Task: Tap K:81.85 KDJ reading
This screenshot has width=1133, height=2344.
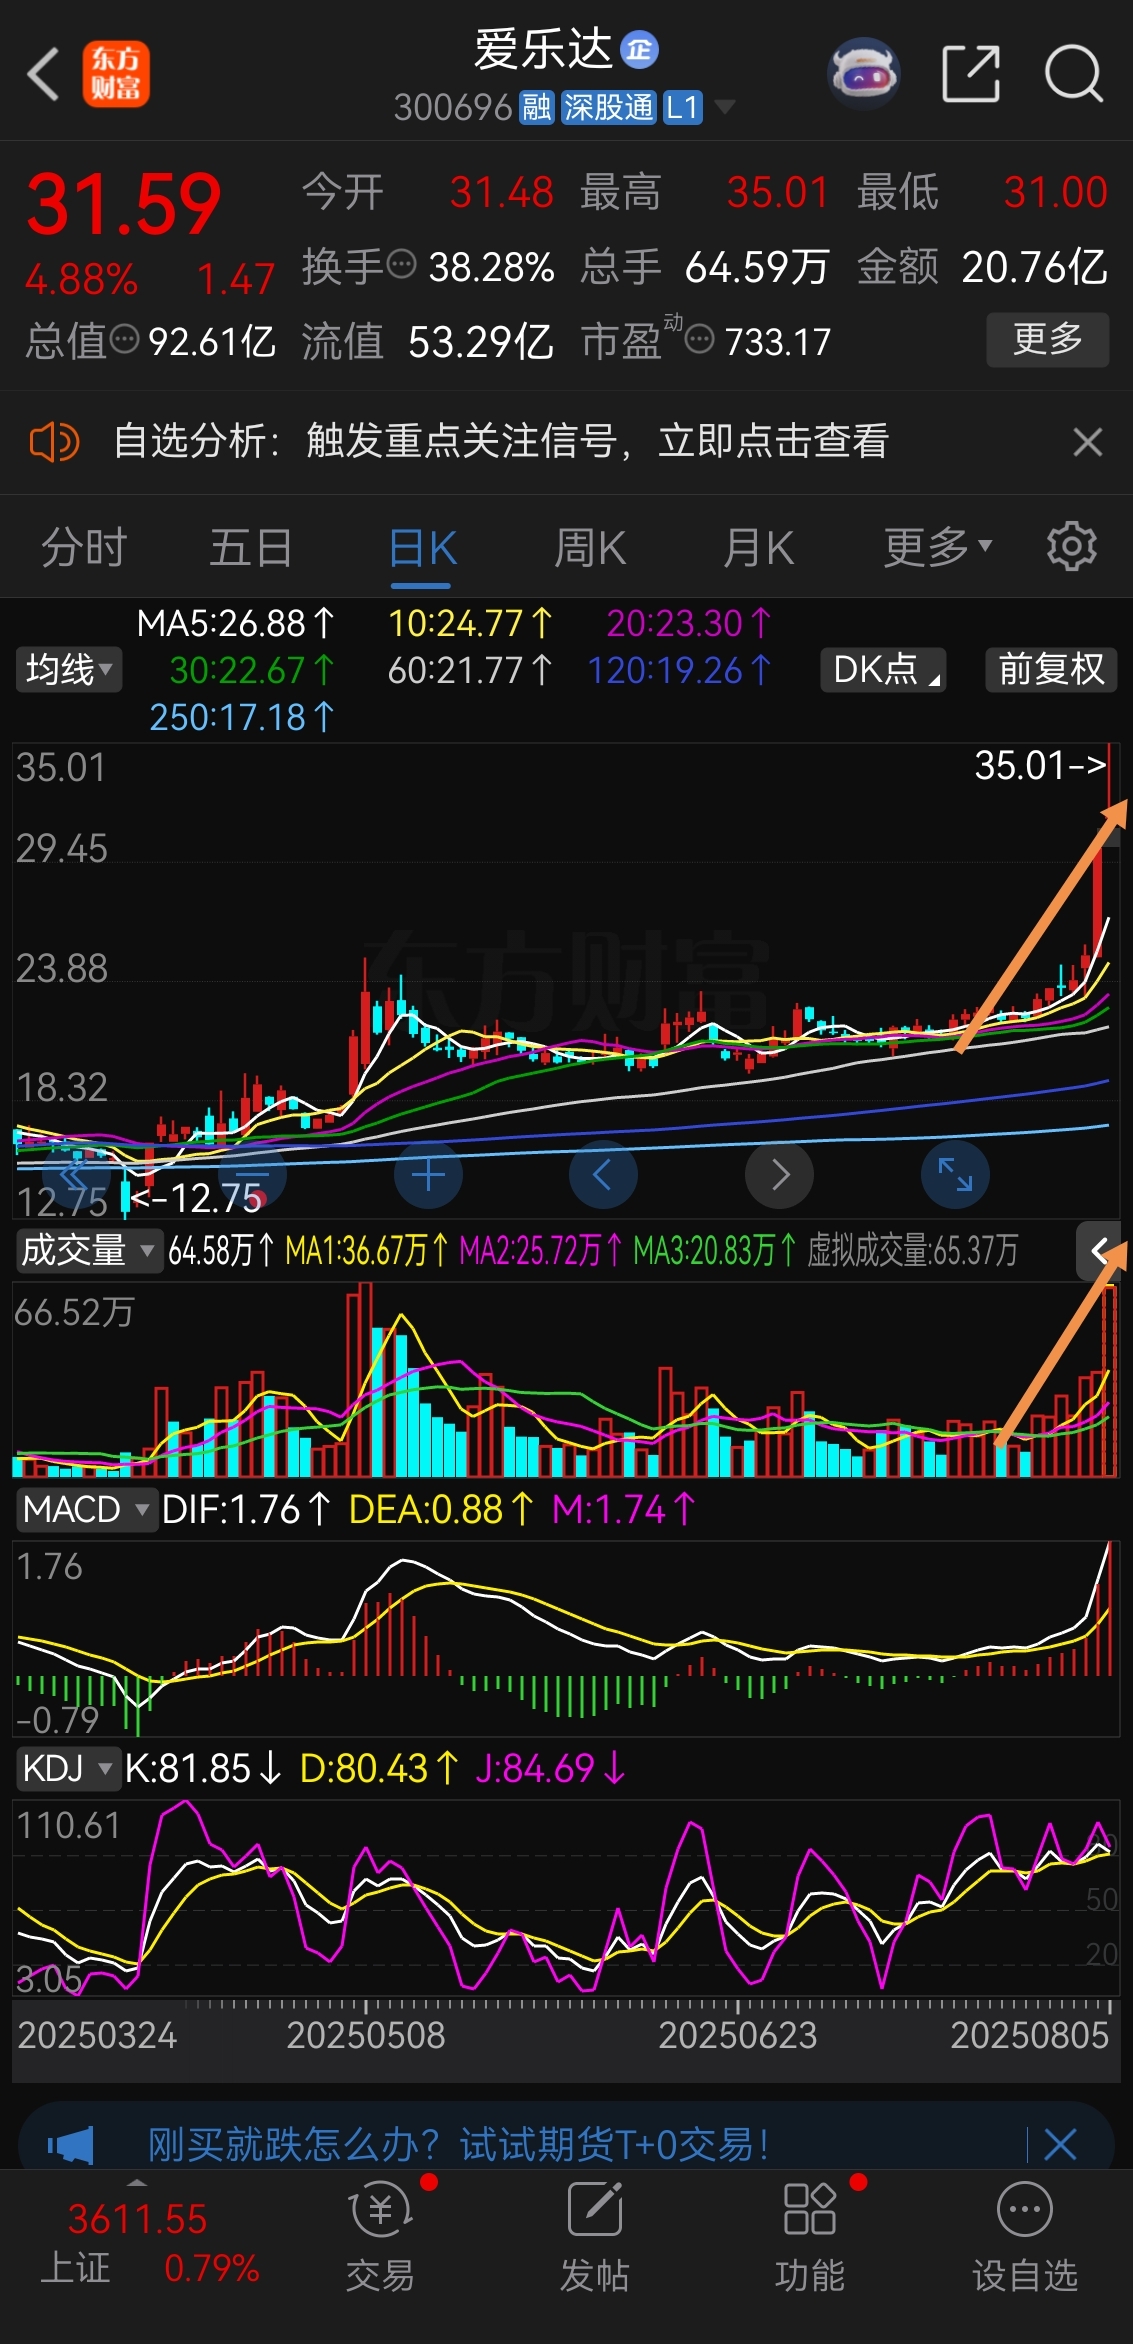Action: (203, 1768)
